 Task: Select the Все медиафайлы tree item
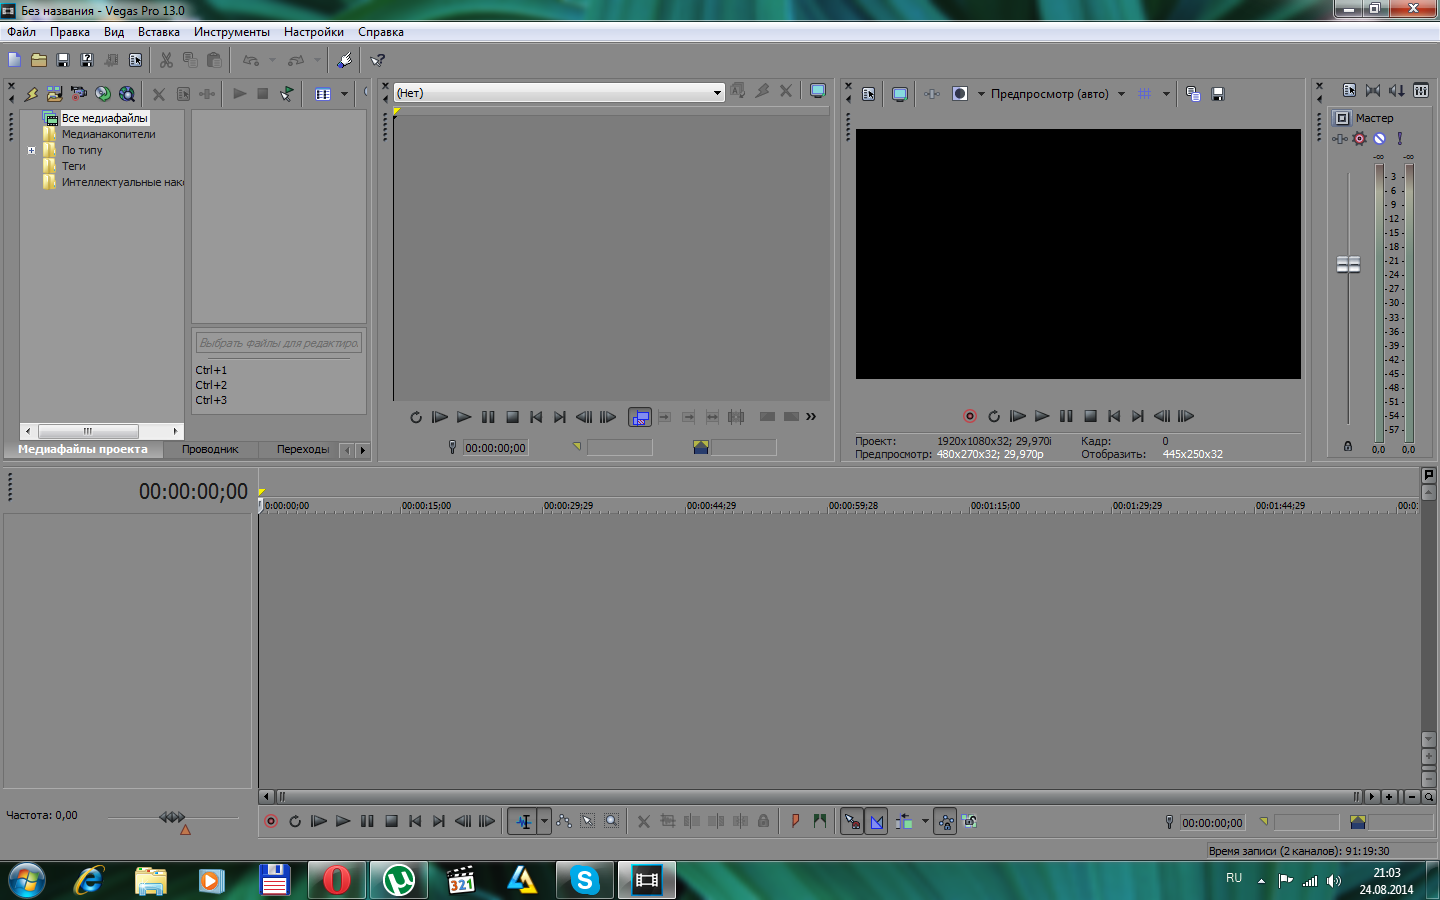point(104,118)
